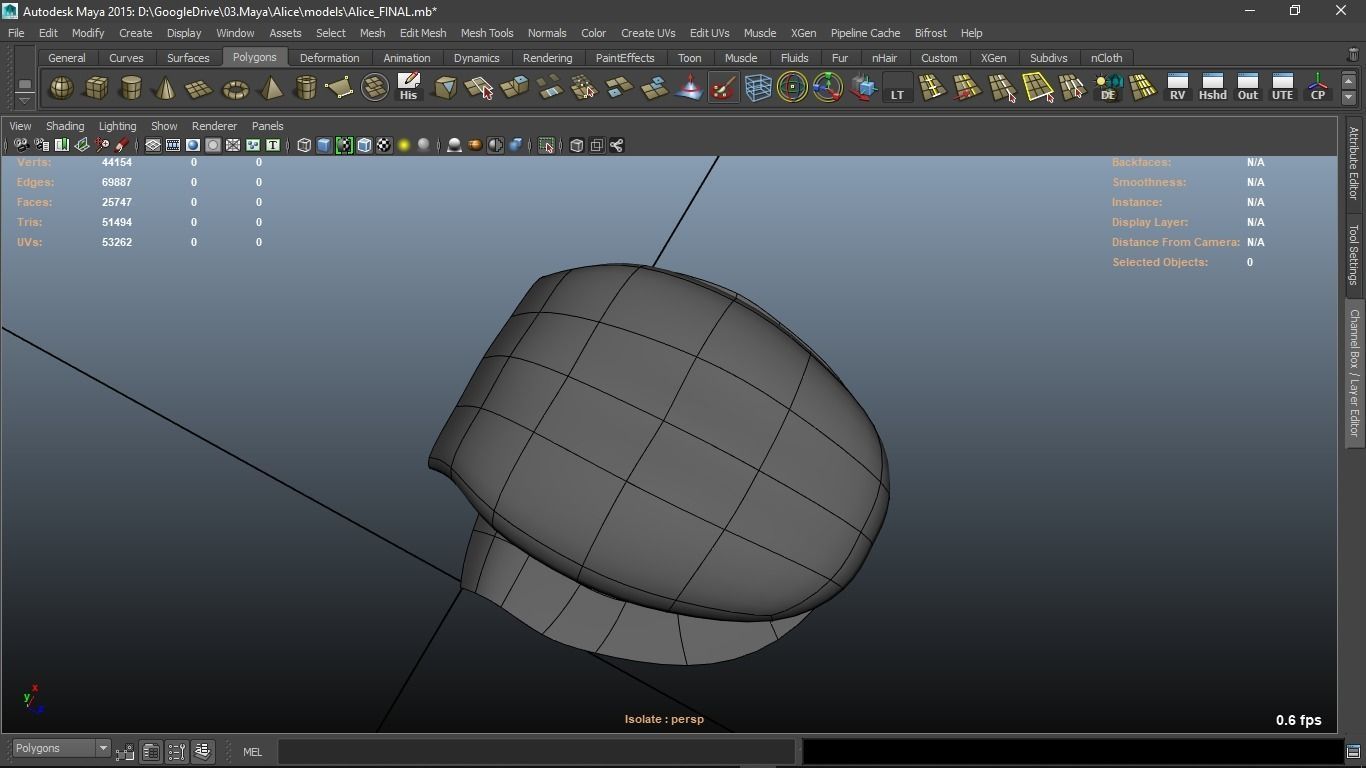Toggle smooth shade all blue cube icon
The image size is (1366, 768).
tap(324, 145)
